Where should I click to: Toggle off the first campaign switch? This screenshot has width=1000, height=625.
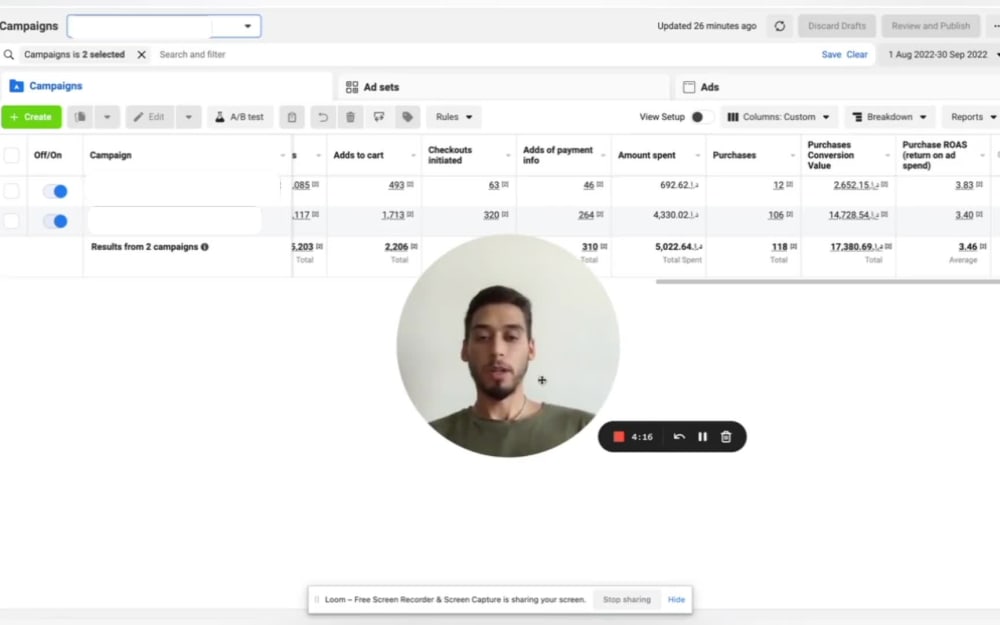pos(55,191)
